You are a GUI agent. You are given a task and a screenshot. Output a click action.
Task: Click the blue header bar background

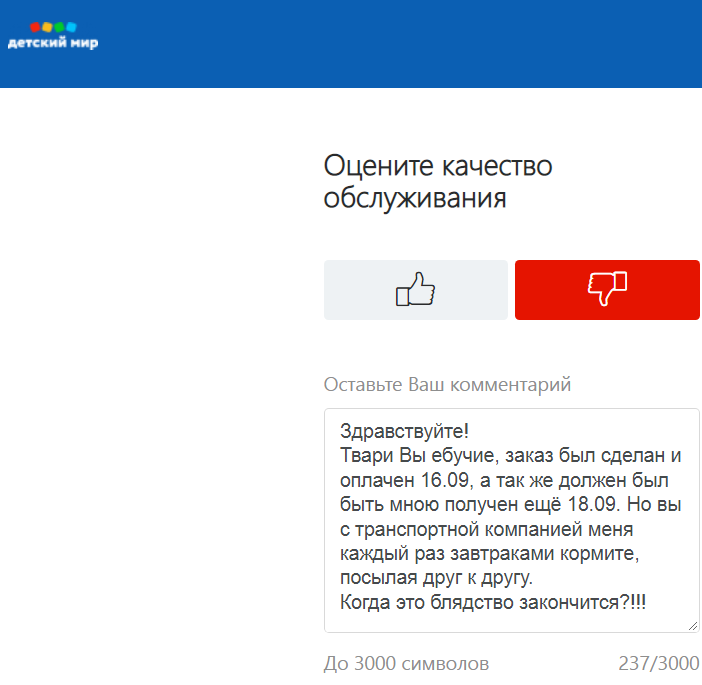(400, 44)
